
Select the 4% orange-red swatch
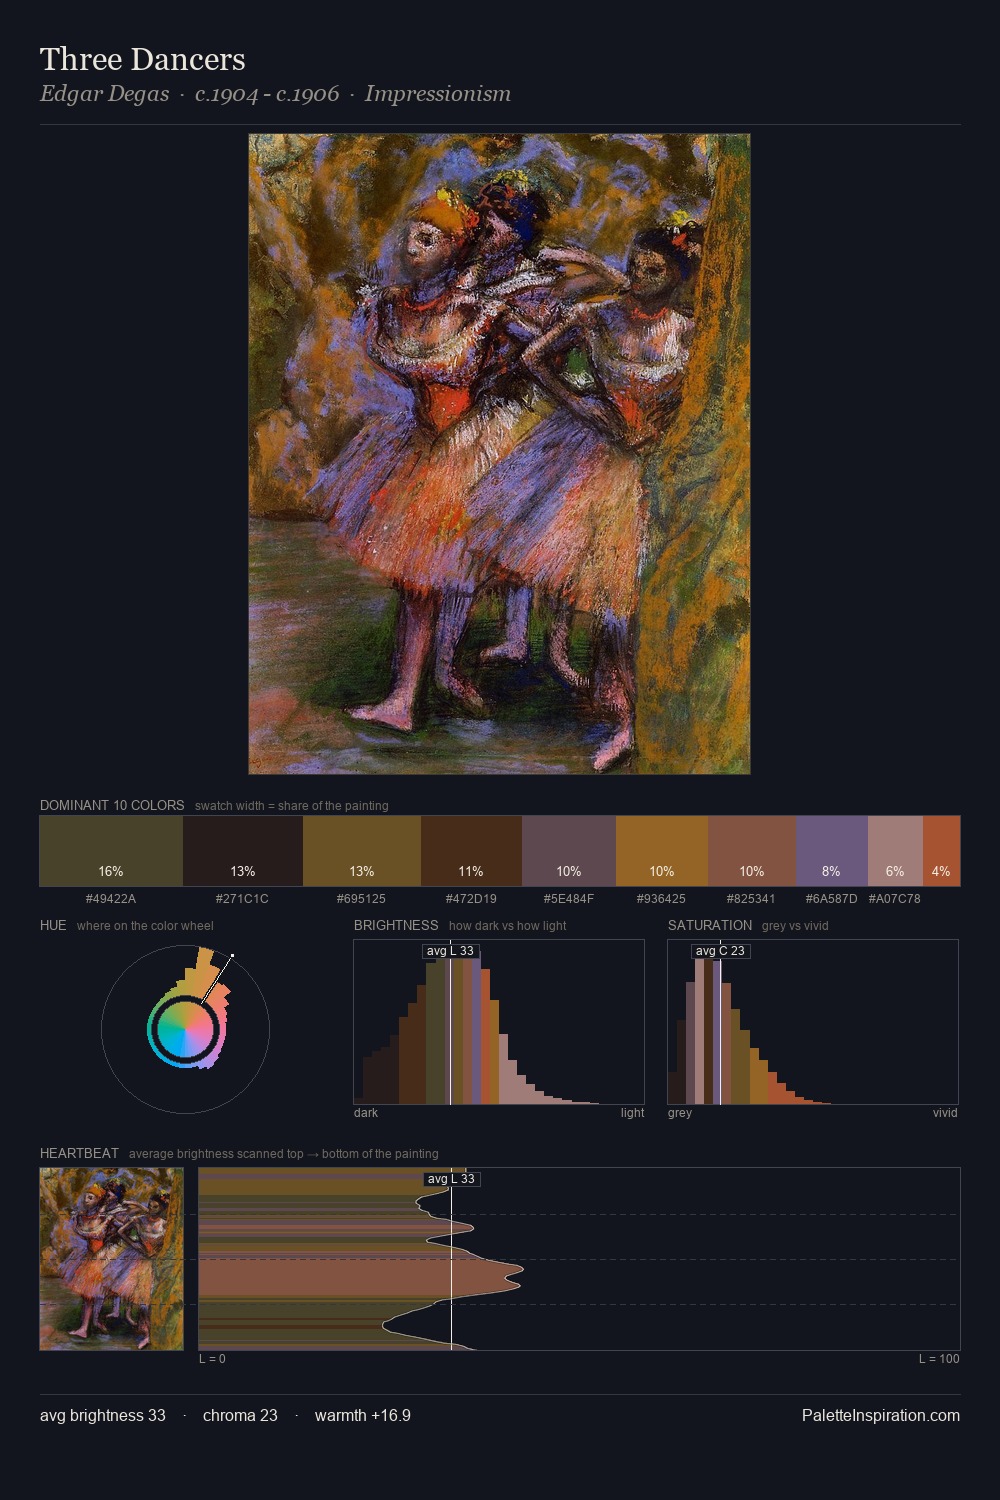[x=941, y=851]
